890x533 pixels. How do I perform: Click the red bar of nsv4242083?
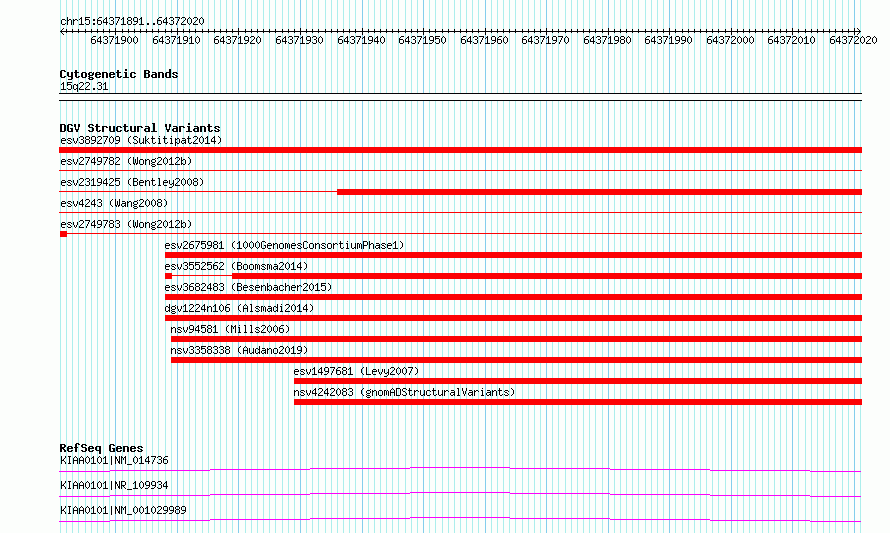click(578, 402)
